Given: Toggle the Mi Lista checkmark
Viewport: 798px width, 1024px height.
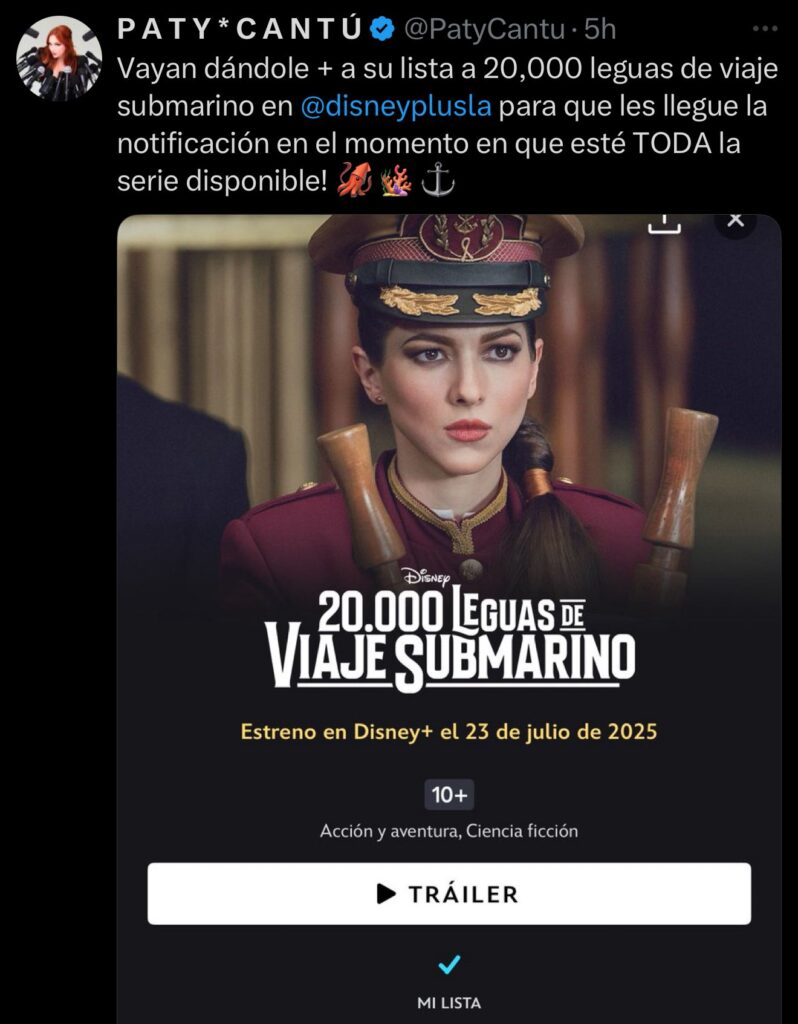Looking at the screenshot, I should tap(449, 965).
